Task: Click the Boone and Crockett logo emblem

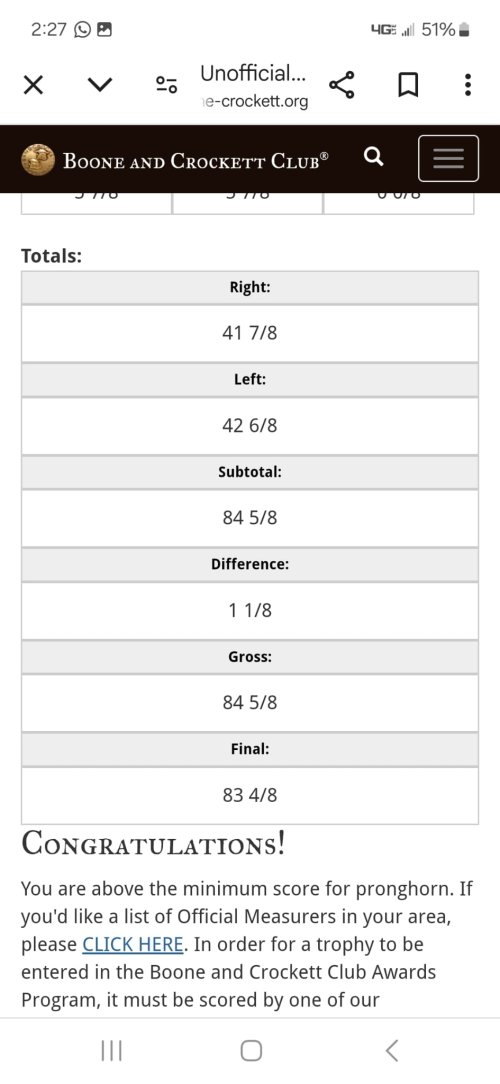Action: [38, 160]
